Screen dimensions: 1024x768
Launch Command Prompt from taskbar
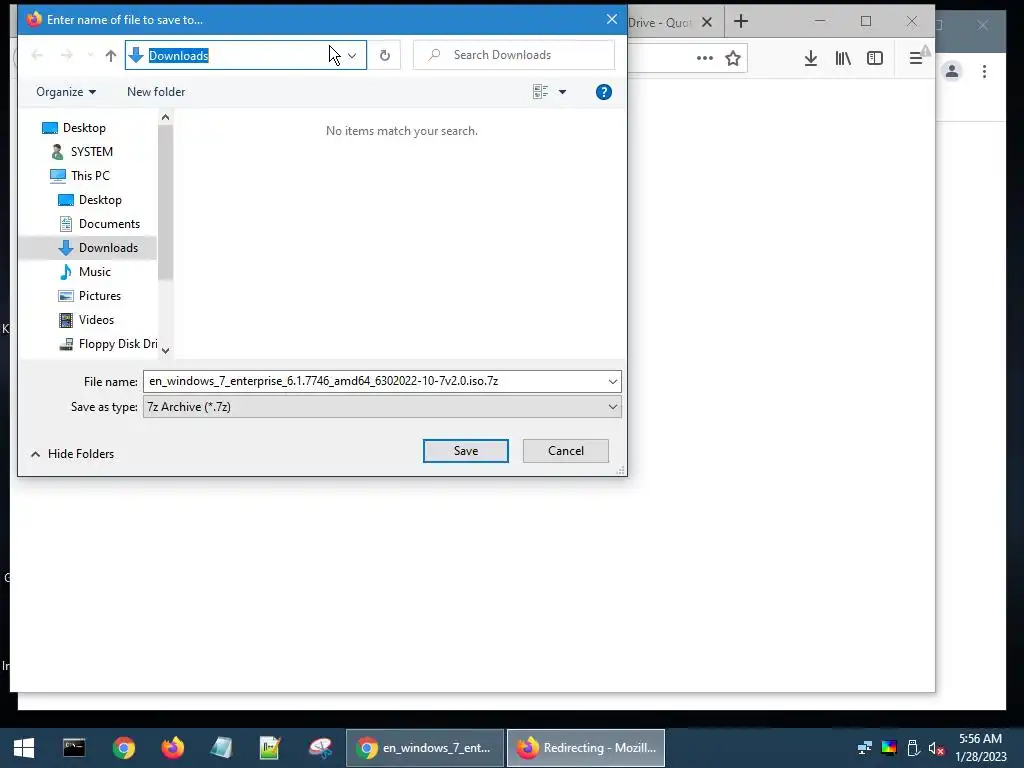click(x=74, y=748)
